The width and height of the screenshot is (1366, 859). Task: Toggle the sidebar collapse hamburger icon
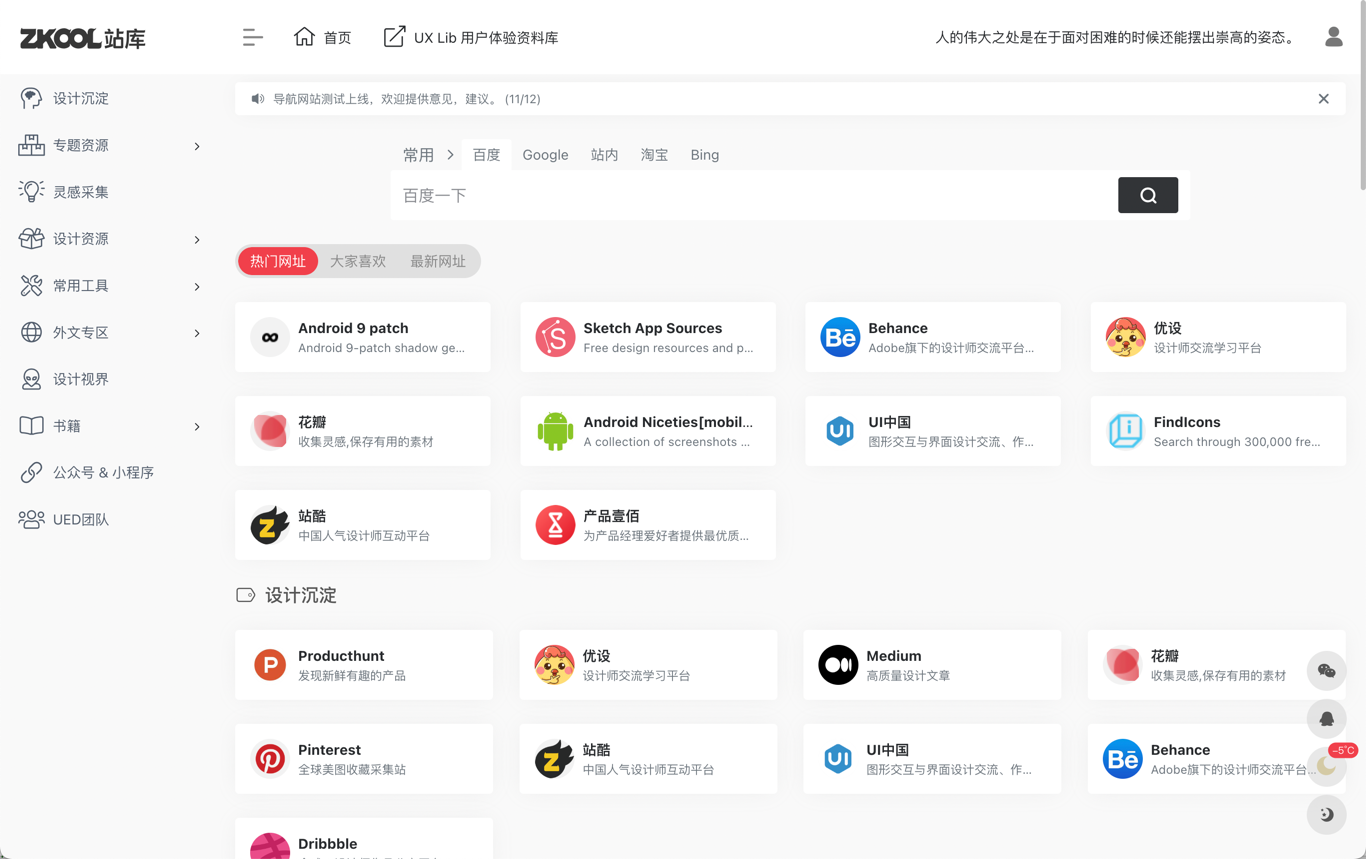252,37
